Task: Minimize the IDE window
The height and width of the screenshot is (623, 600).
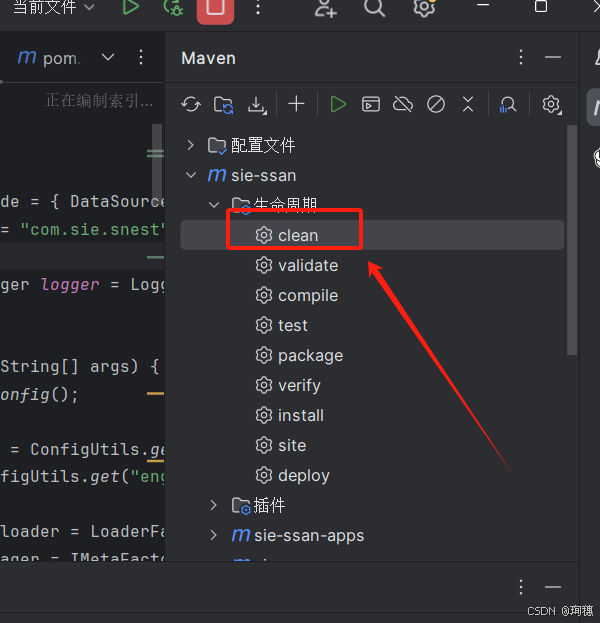Action: 483,6
